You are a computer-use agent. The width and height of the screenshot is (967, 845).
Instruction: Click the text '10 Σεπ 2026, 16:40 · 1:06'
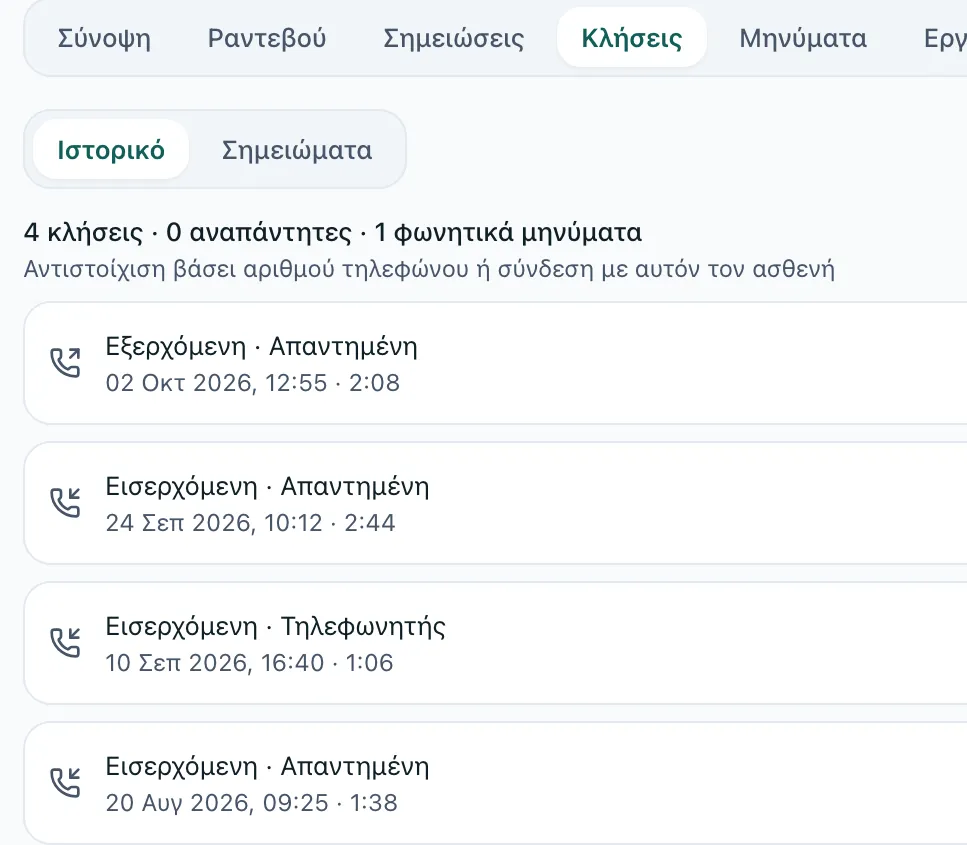click(x=249, y=663)
